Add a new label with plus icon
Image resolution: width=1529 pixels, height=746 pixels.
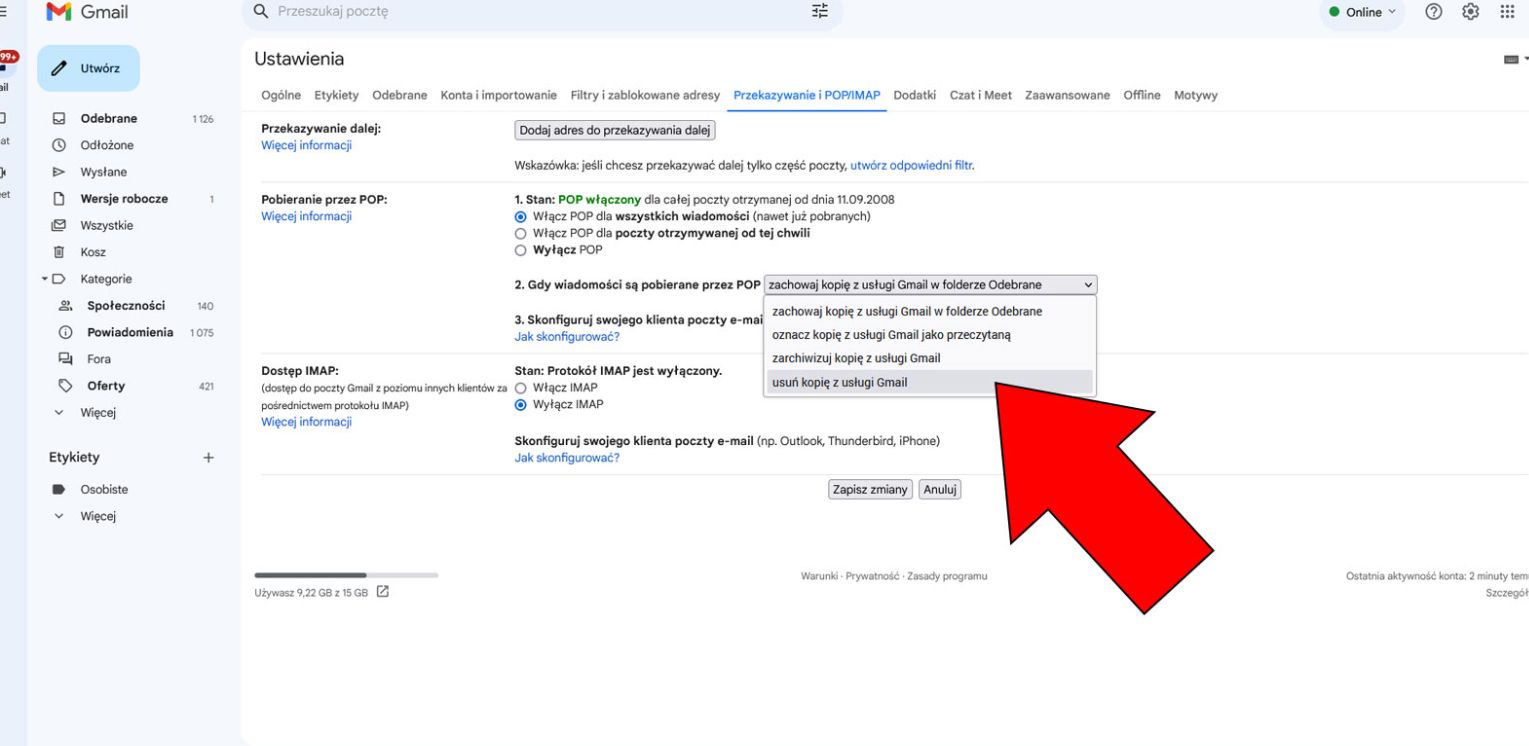click(208, 457)
